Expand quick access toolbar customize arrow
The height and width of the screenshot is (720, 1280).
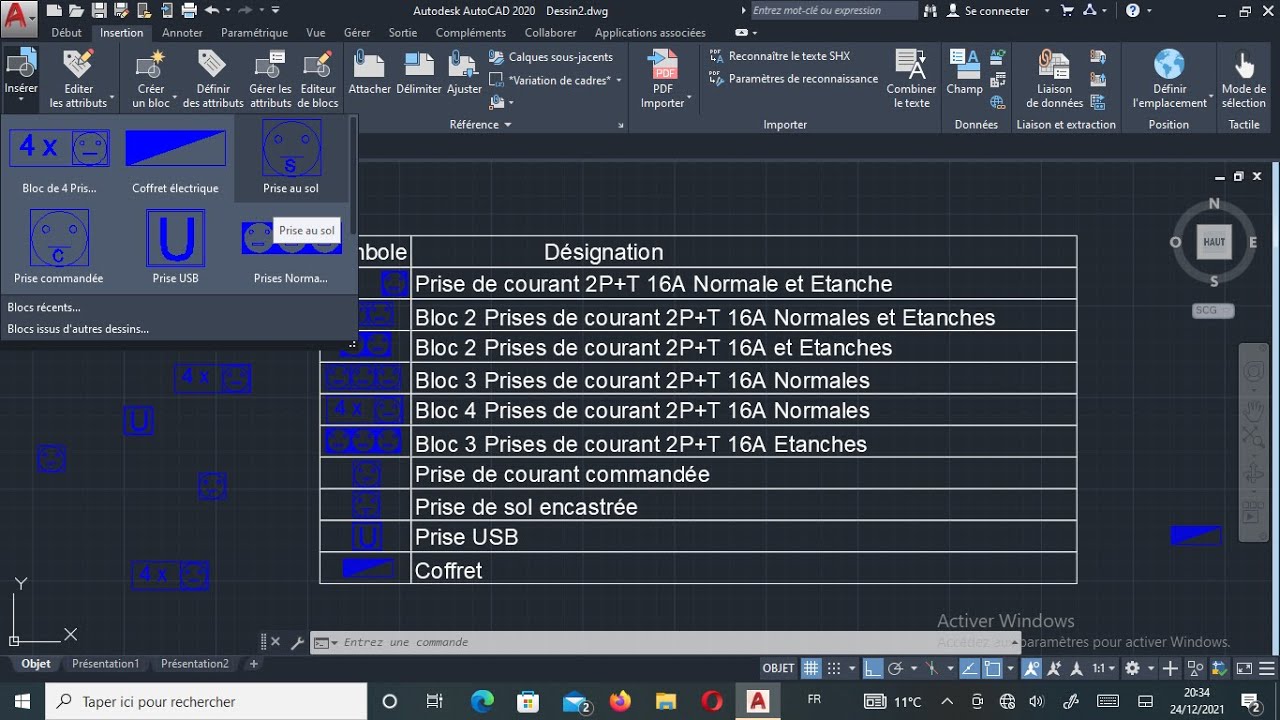coord(277,11)
